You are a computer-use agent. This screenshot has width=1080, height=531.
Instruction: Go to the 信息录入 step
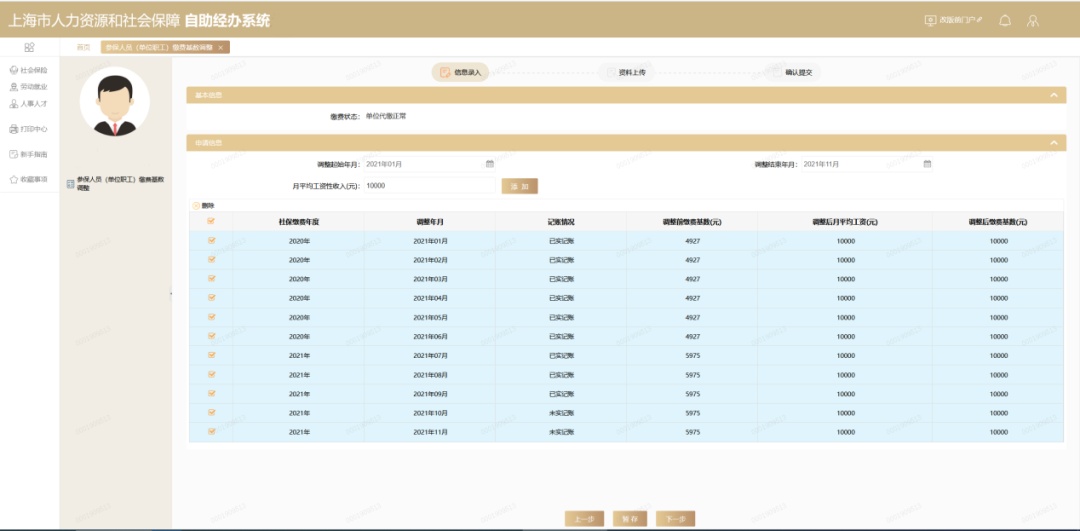tap(460, 72)
